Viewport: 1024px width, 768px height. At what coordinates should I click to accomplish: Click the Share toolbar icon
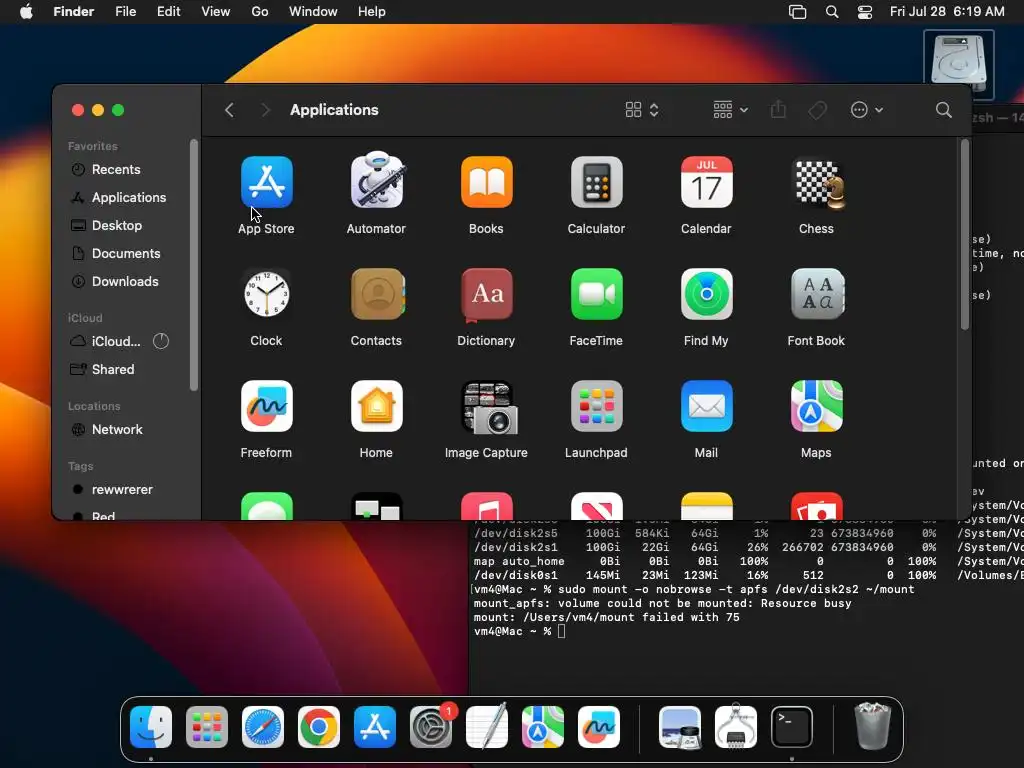tap(778, 109)
